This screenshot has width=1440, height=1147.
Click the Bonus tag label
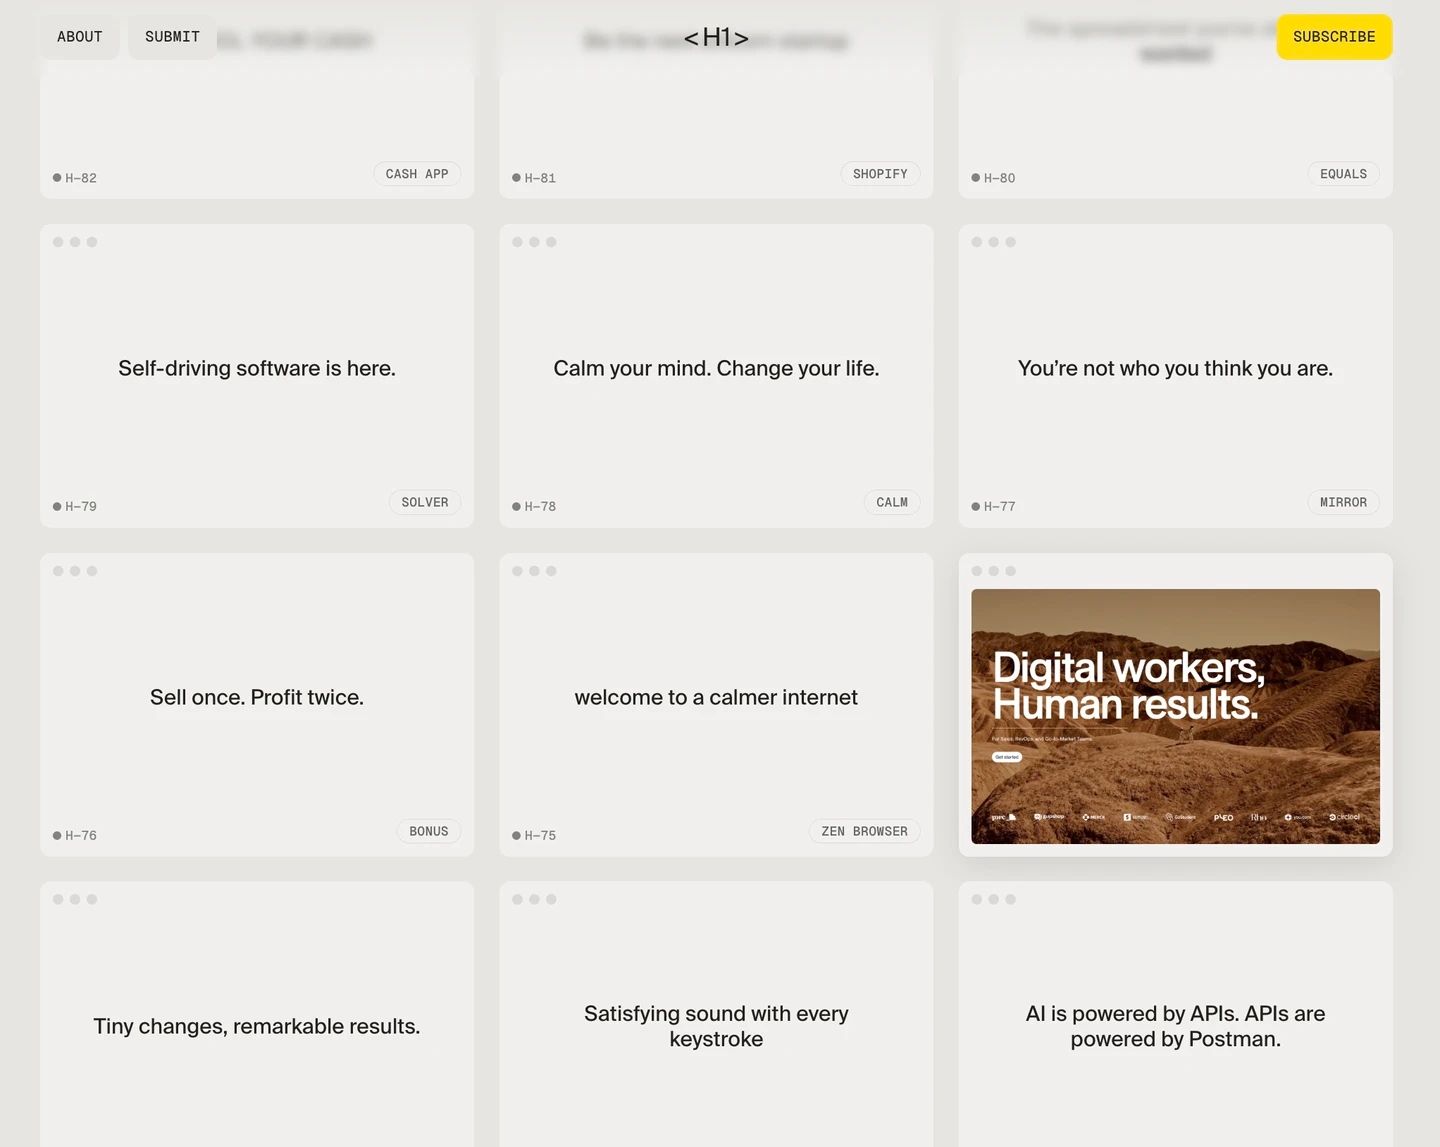(x=429, y=832)
